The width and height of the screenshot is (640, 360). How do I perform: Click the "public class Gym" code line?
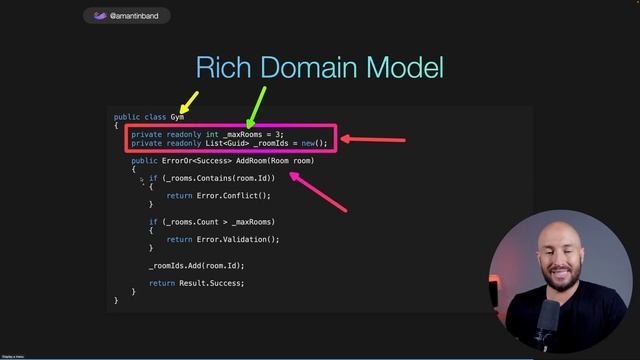(x=149, y=117)
